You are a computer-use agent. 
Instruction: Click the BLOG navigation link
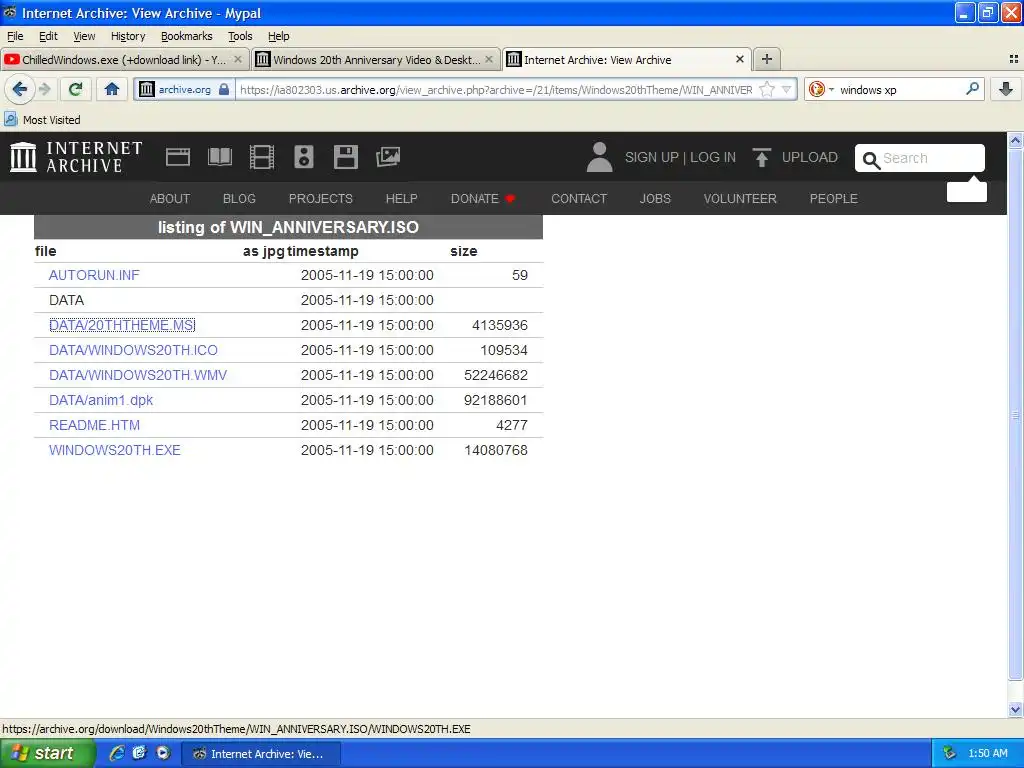pyautogui.click(x=239, y=199)
